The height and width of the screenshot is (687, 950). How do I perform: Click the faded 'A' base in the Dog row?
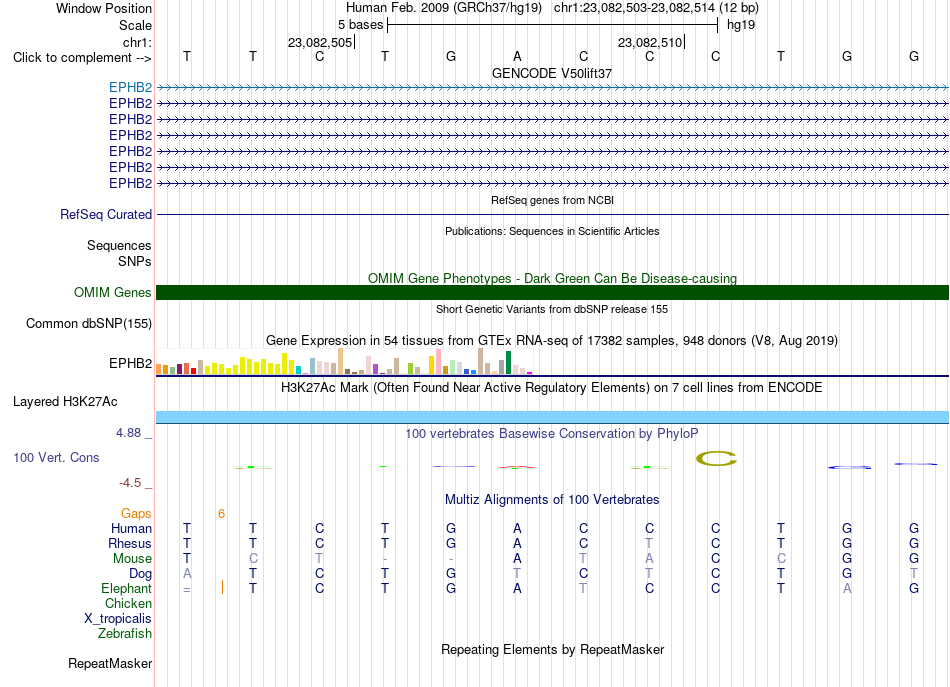click(187, 574)
